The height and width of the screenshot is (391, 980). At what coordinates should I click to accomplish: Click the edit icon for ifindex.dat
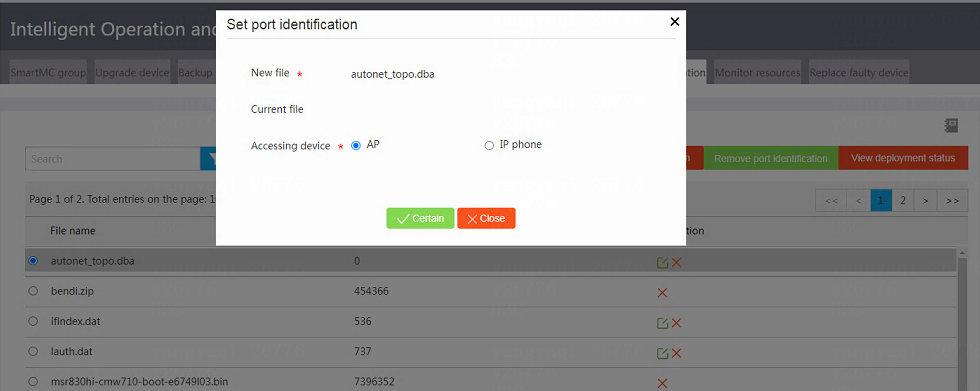click(x=662, y=323)
